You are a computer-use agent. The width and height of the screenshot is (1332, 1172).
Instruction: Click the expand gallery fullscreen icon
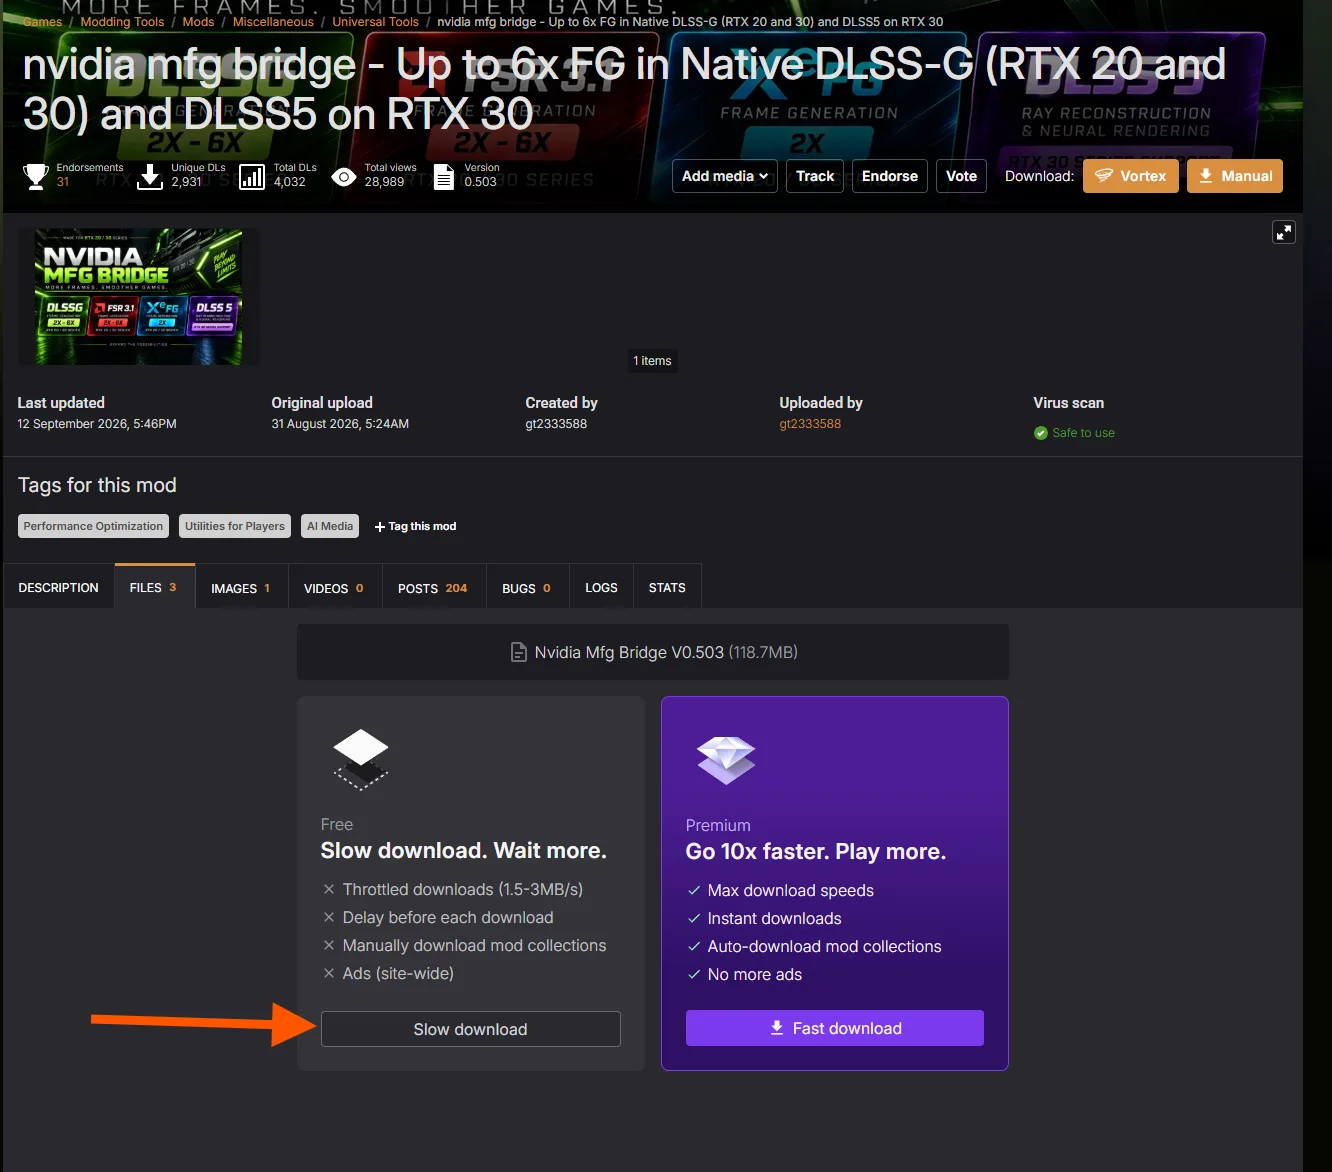tap(1283, 232)
